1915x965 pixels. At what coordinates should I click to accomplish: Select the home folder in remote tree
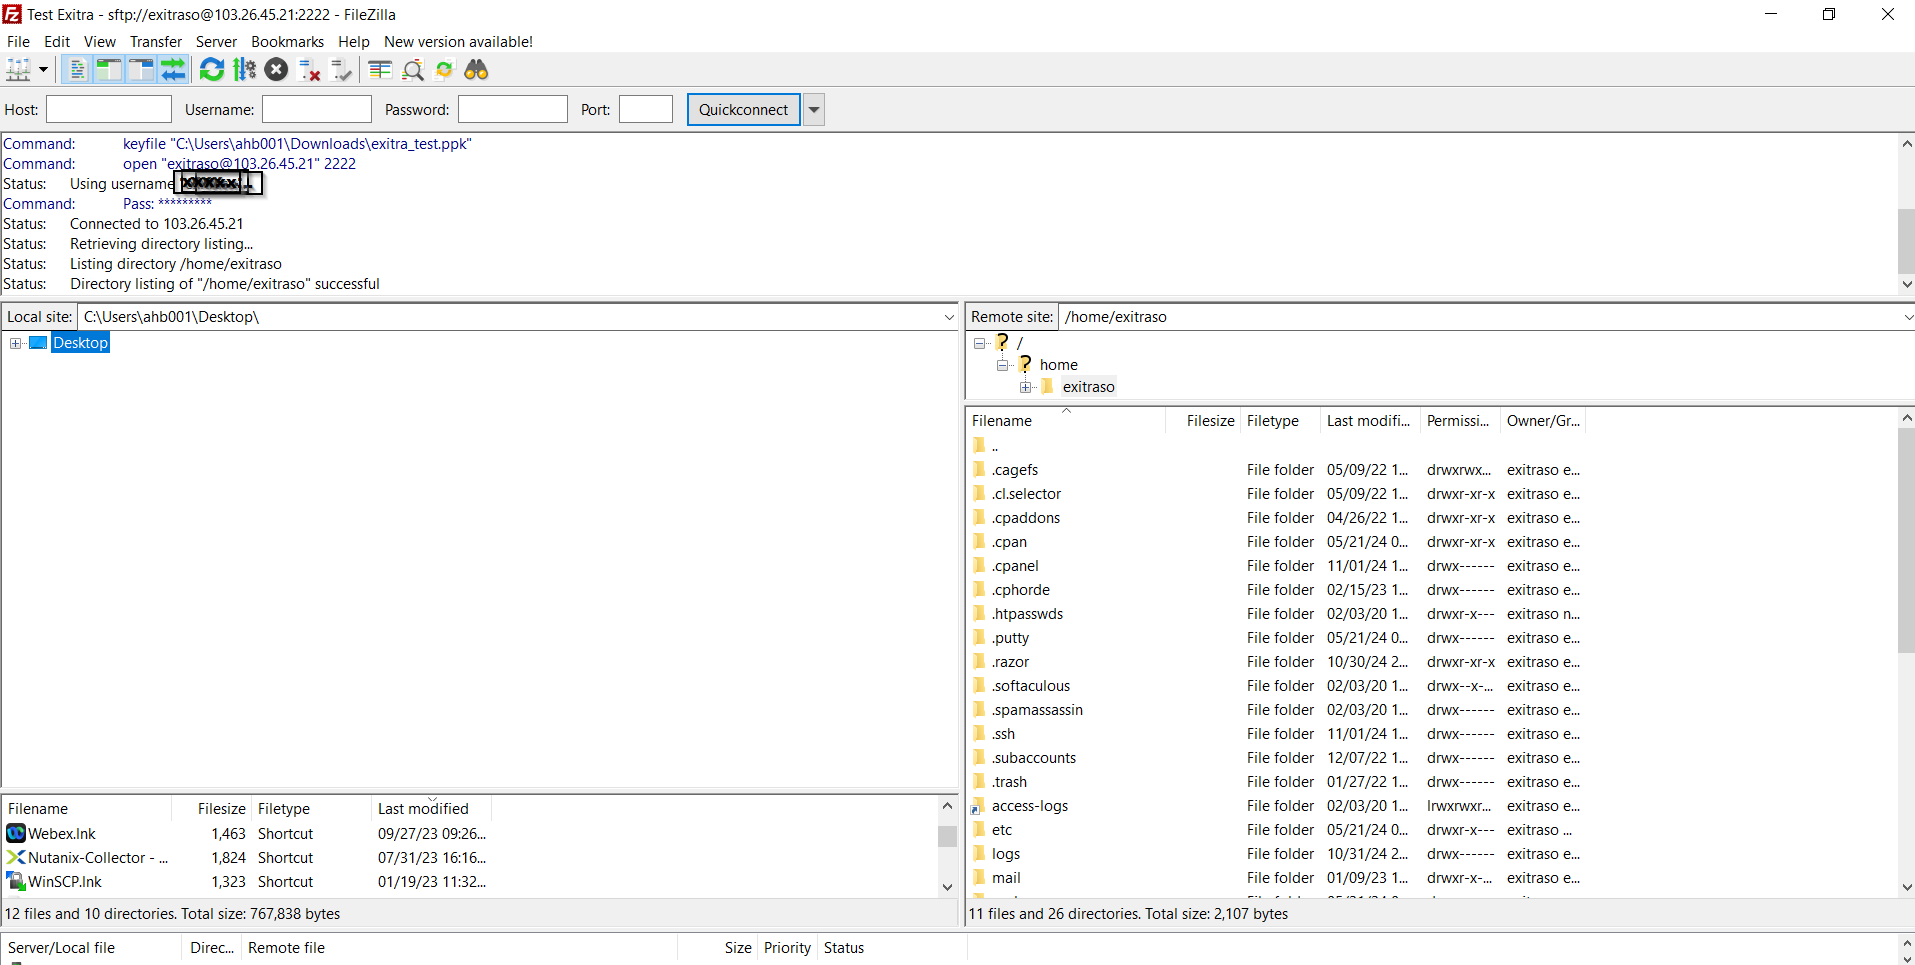pos(1059,365)
